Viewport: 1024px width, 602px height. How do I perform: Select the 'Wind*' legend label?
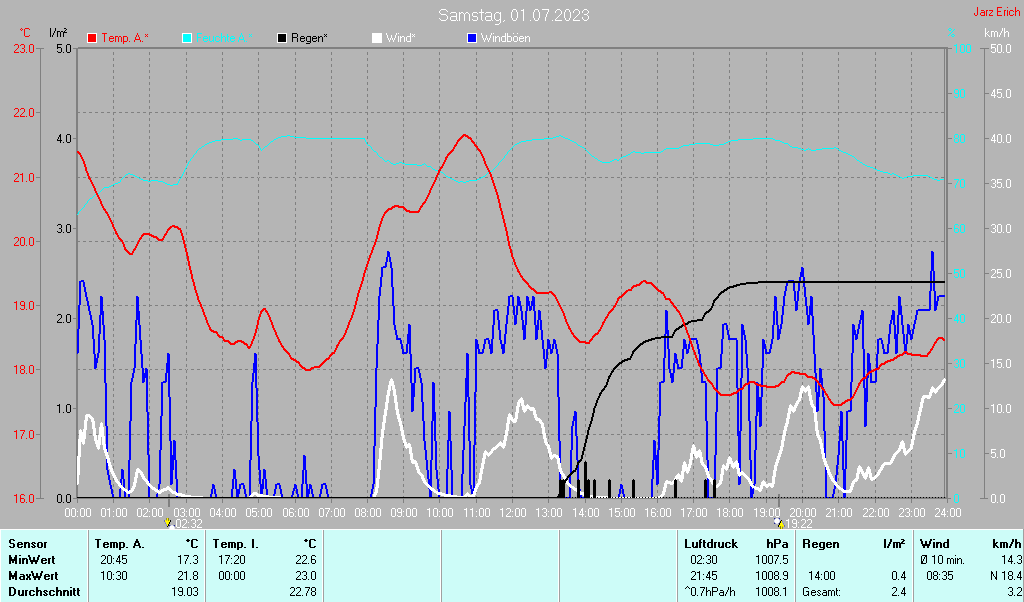pyautogui.click(x=400, y=38)
